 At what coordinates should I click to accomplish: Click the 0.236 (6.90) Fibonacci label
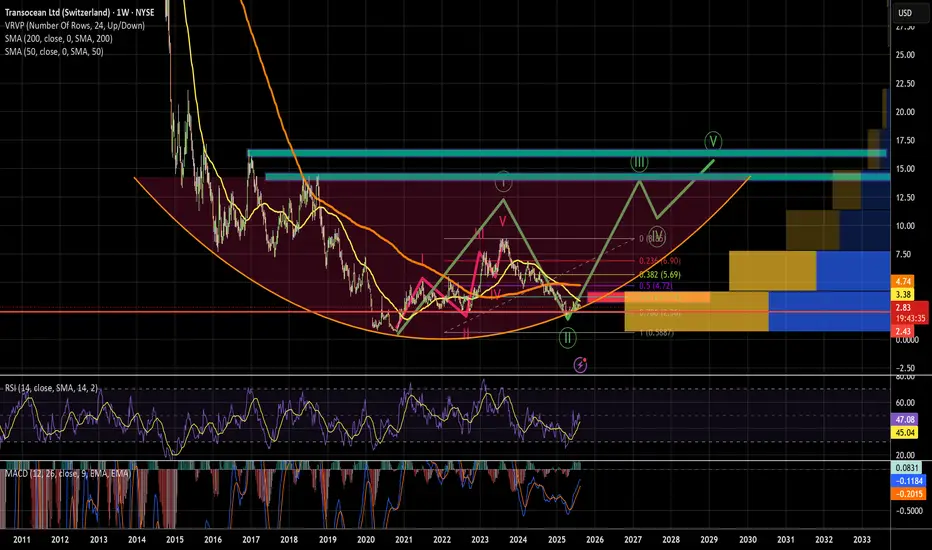(660, 261)
